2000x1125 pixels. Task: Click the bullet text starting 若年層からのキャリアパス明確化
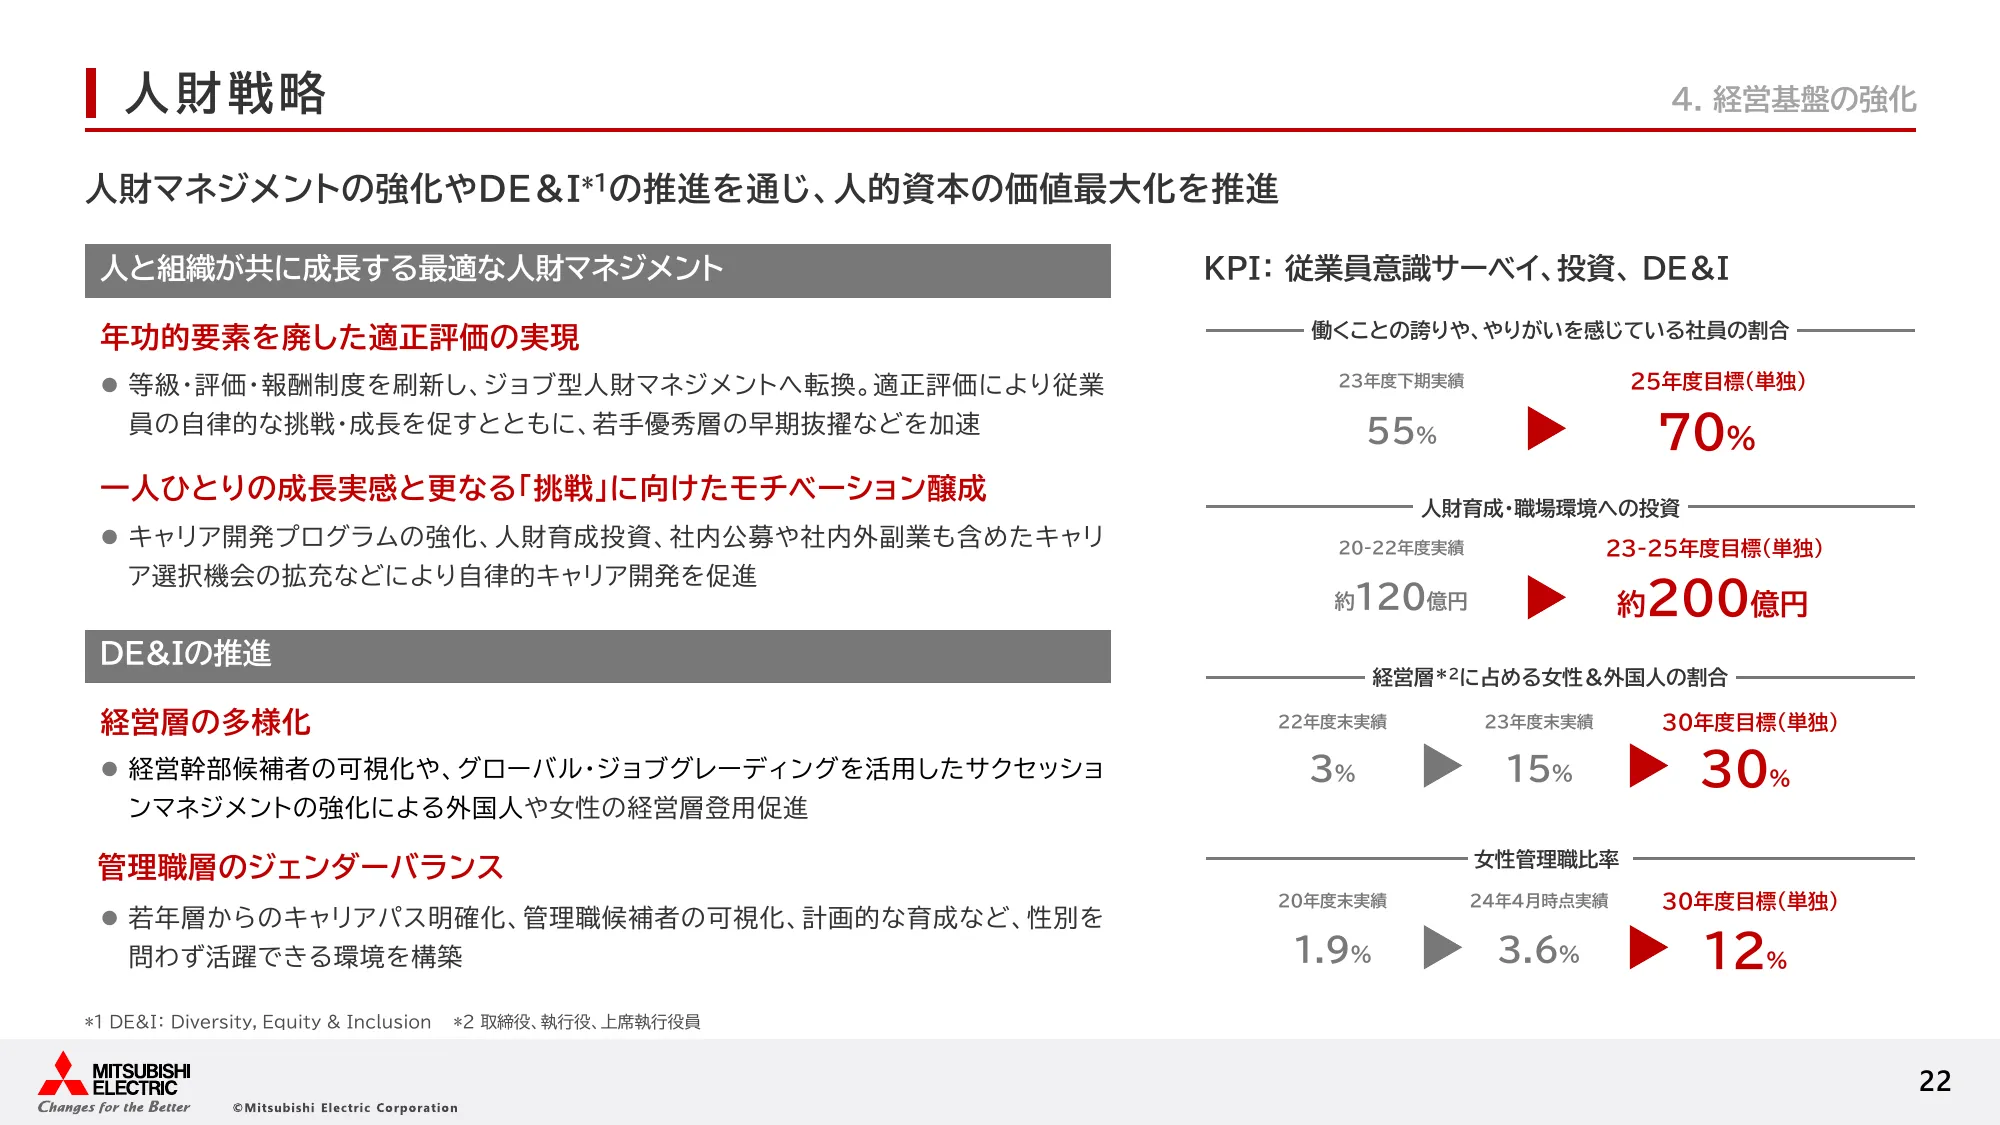coord(616,937)
